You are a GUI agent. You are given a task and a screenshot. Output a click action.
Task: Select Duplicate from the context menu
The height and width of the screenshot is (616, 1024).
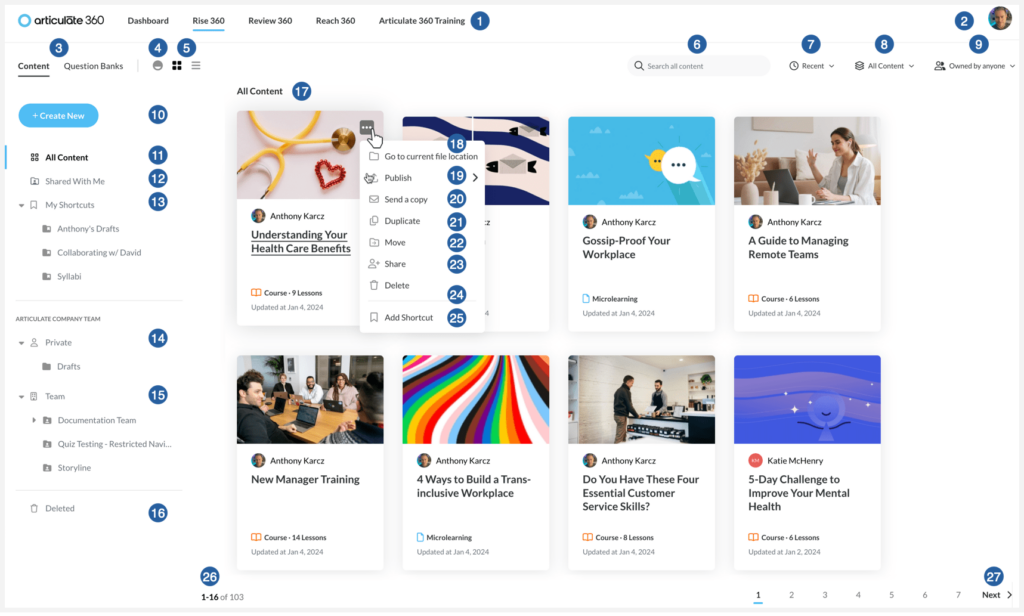[x=402, y=221]
